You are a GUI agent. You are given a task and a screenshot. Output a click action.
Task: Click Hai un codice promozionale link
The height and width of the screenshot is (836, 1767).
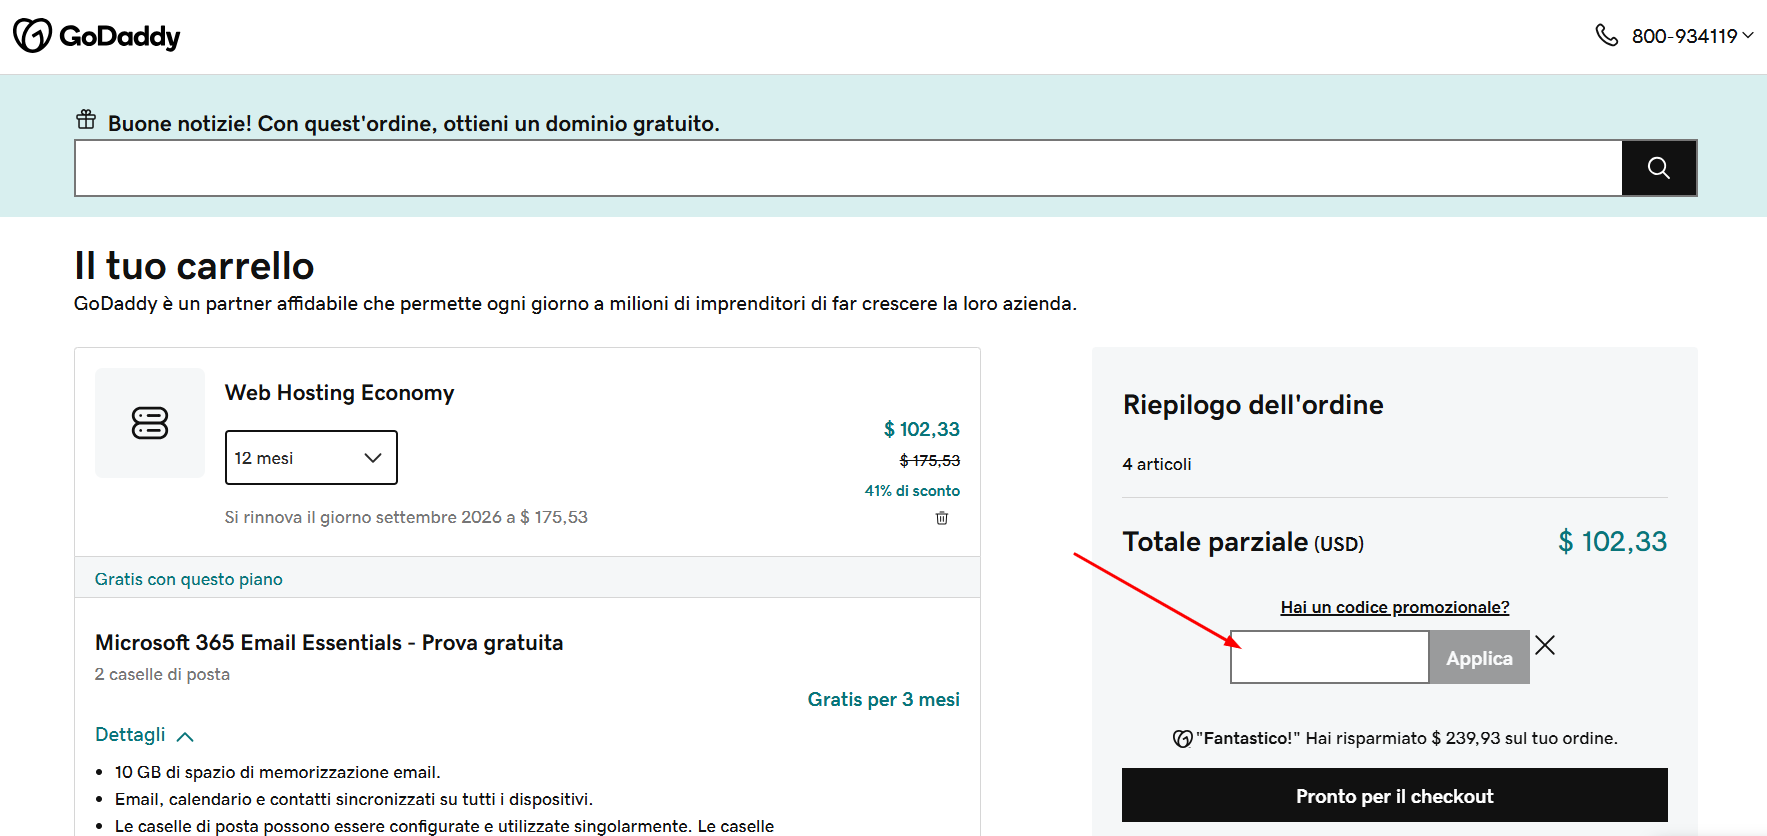coord(1395,607)
